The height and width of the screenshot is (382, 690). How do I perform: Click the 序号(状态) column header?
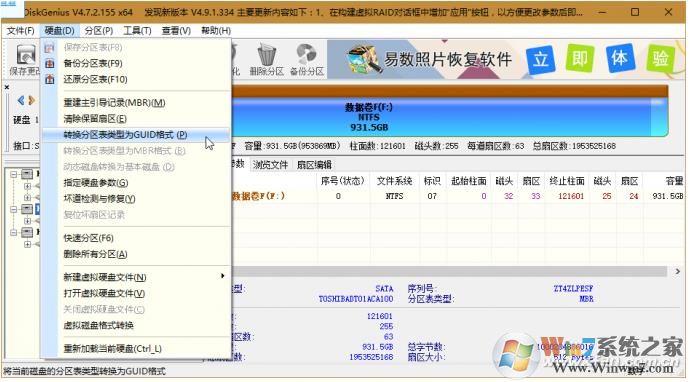point(342,181)
